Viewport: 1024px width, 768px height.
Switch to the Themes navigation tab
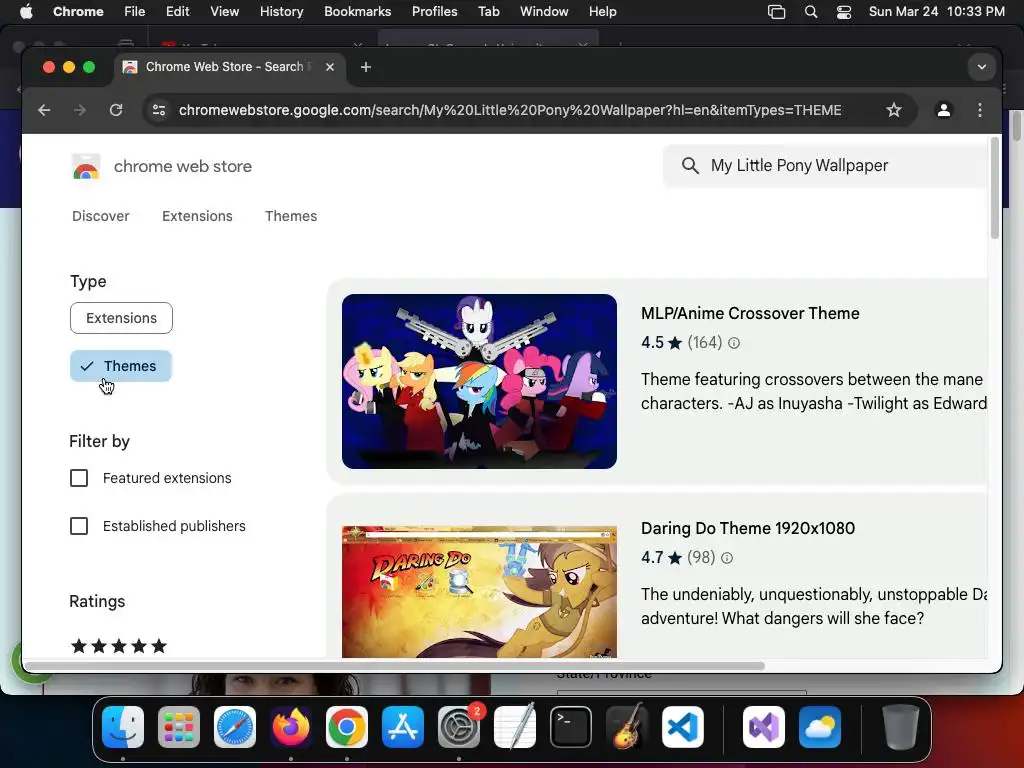(x=291, y=216)
